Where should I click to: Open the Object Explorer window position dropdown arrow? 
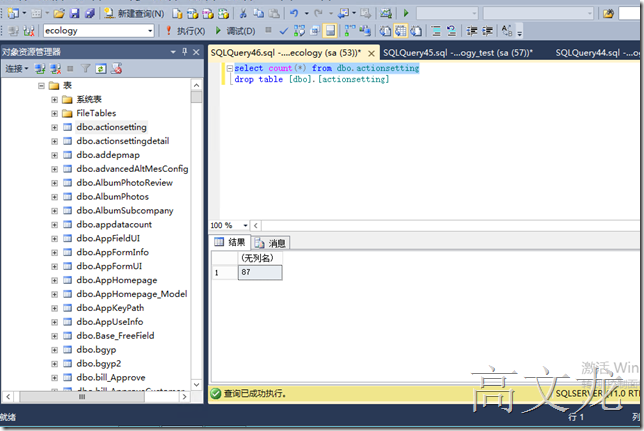(173, 52)
